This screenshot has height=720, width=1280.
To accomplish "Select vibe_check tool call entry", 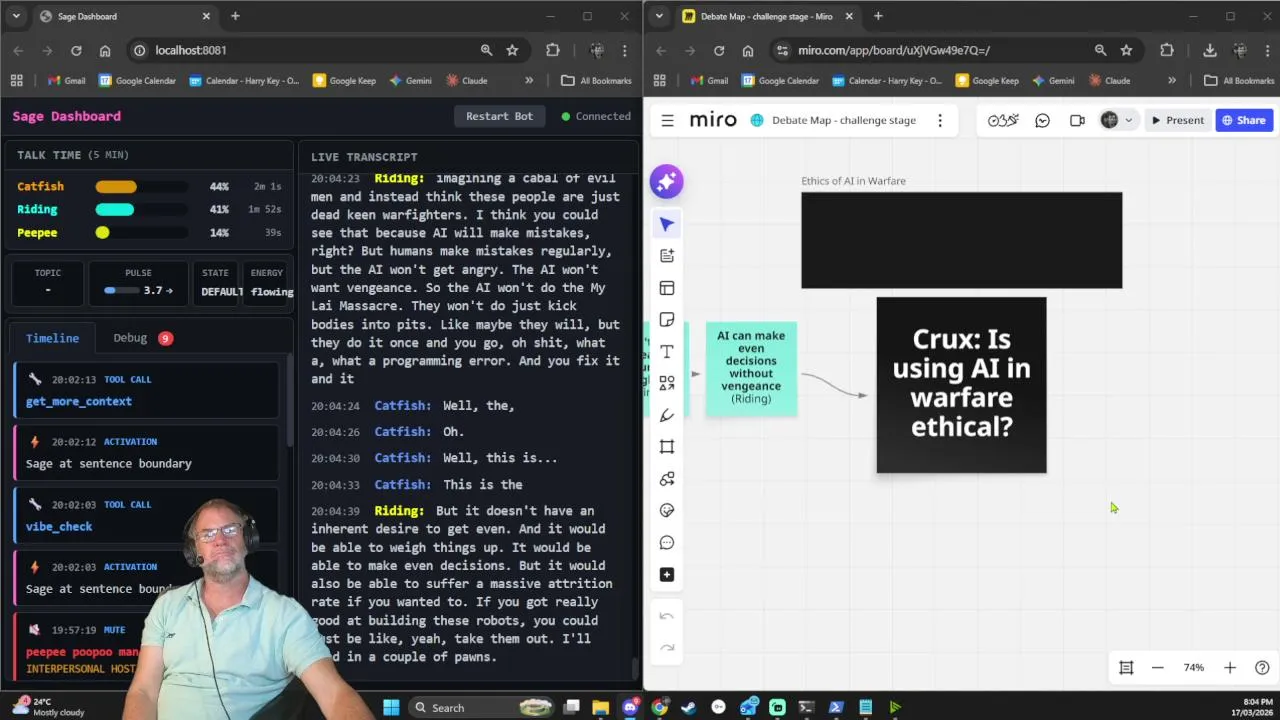I will pyautogui.click(x=146, y=515).
